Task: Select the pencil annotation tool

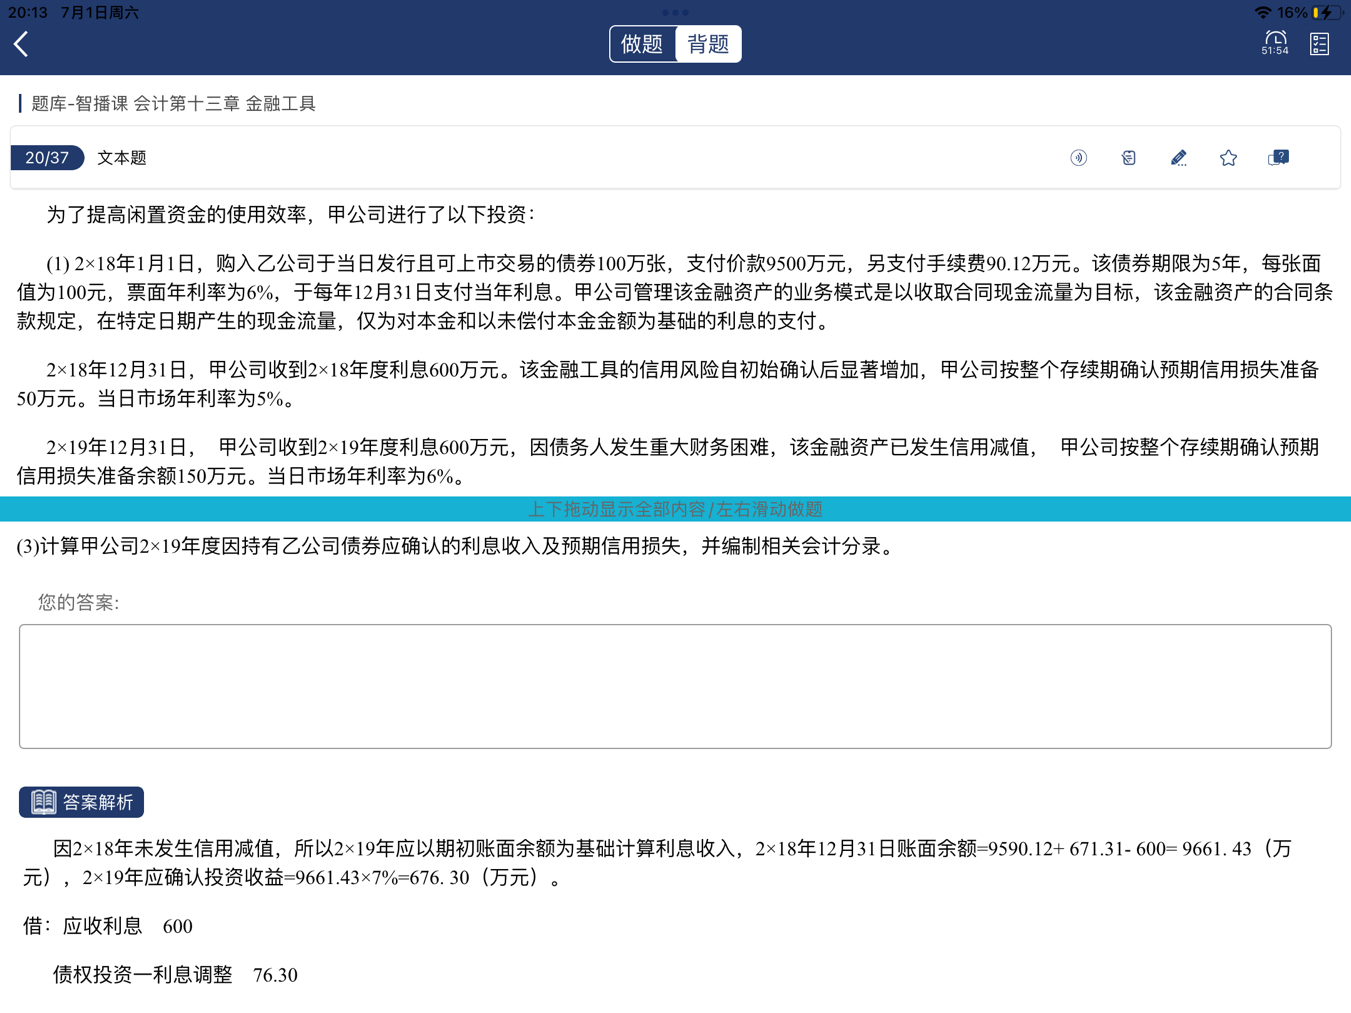Action: pyautogui.click(x=1178, y=158)
